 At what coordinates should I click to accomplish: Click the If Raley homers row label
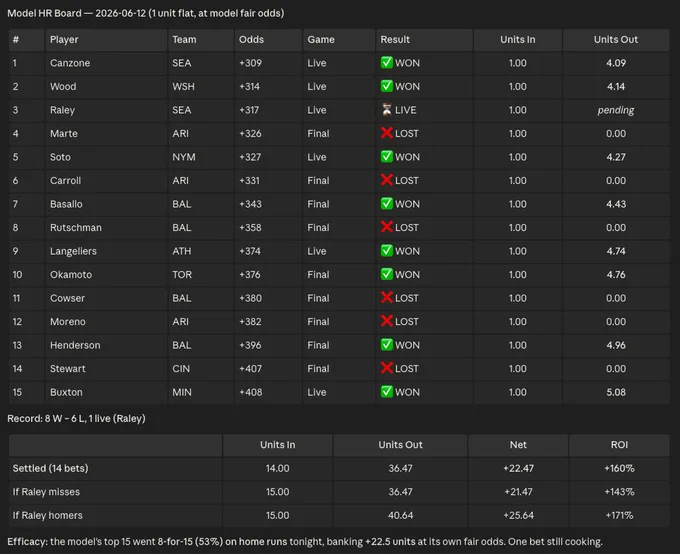[x=48, y=515]
